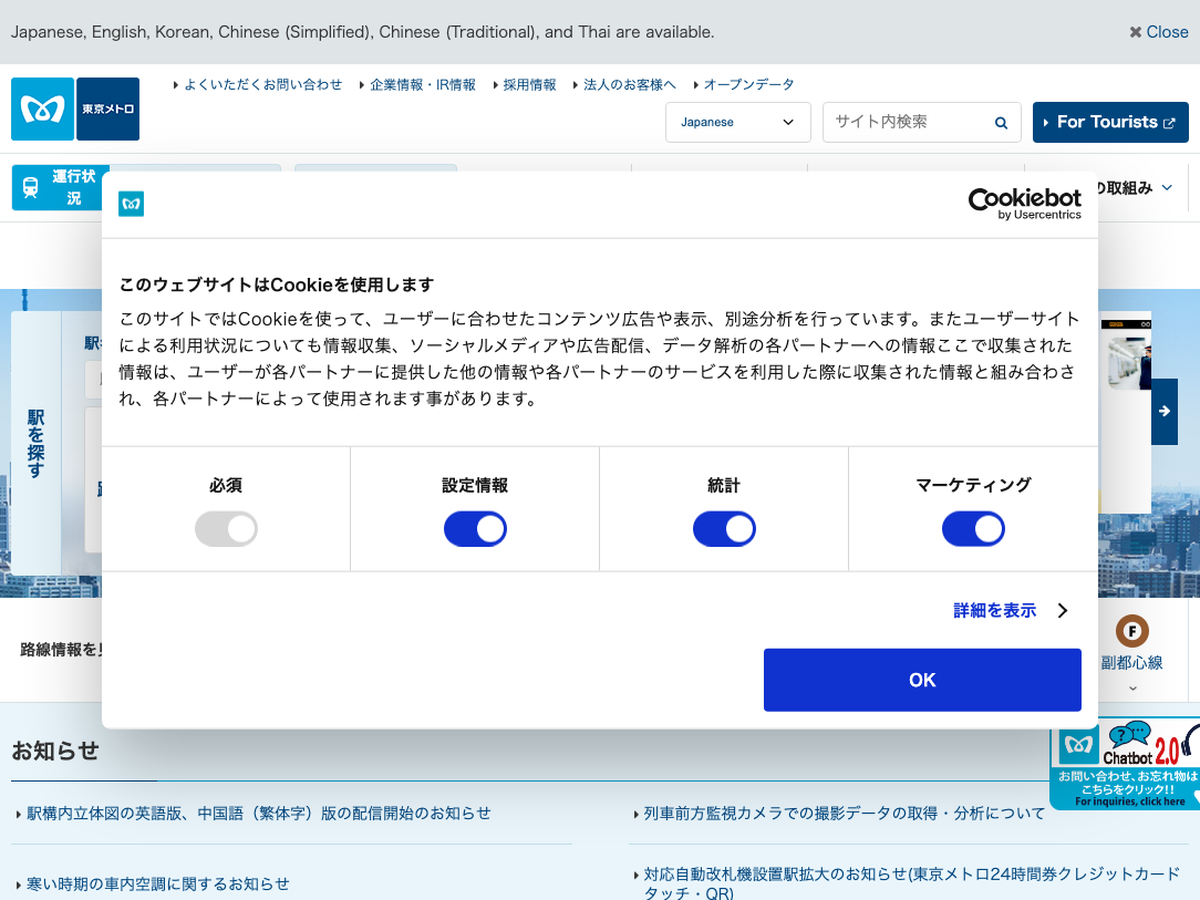Click the train status icon 運行状況
The image size is (1200, 900).
click(x=31, y=187)
